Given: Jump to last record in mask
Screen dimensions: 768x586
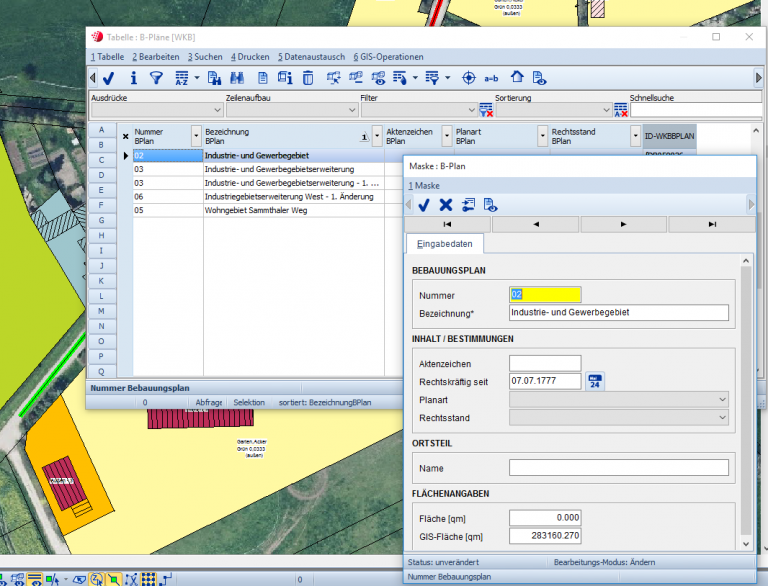Looking at the screenshot, I should 712,224.
